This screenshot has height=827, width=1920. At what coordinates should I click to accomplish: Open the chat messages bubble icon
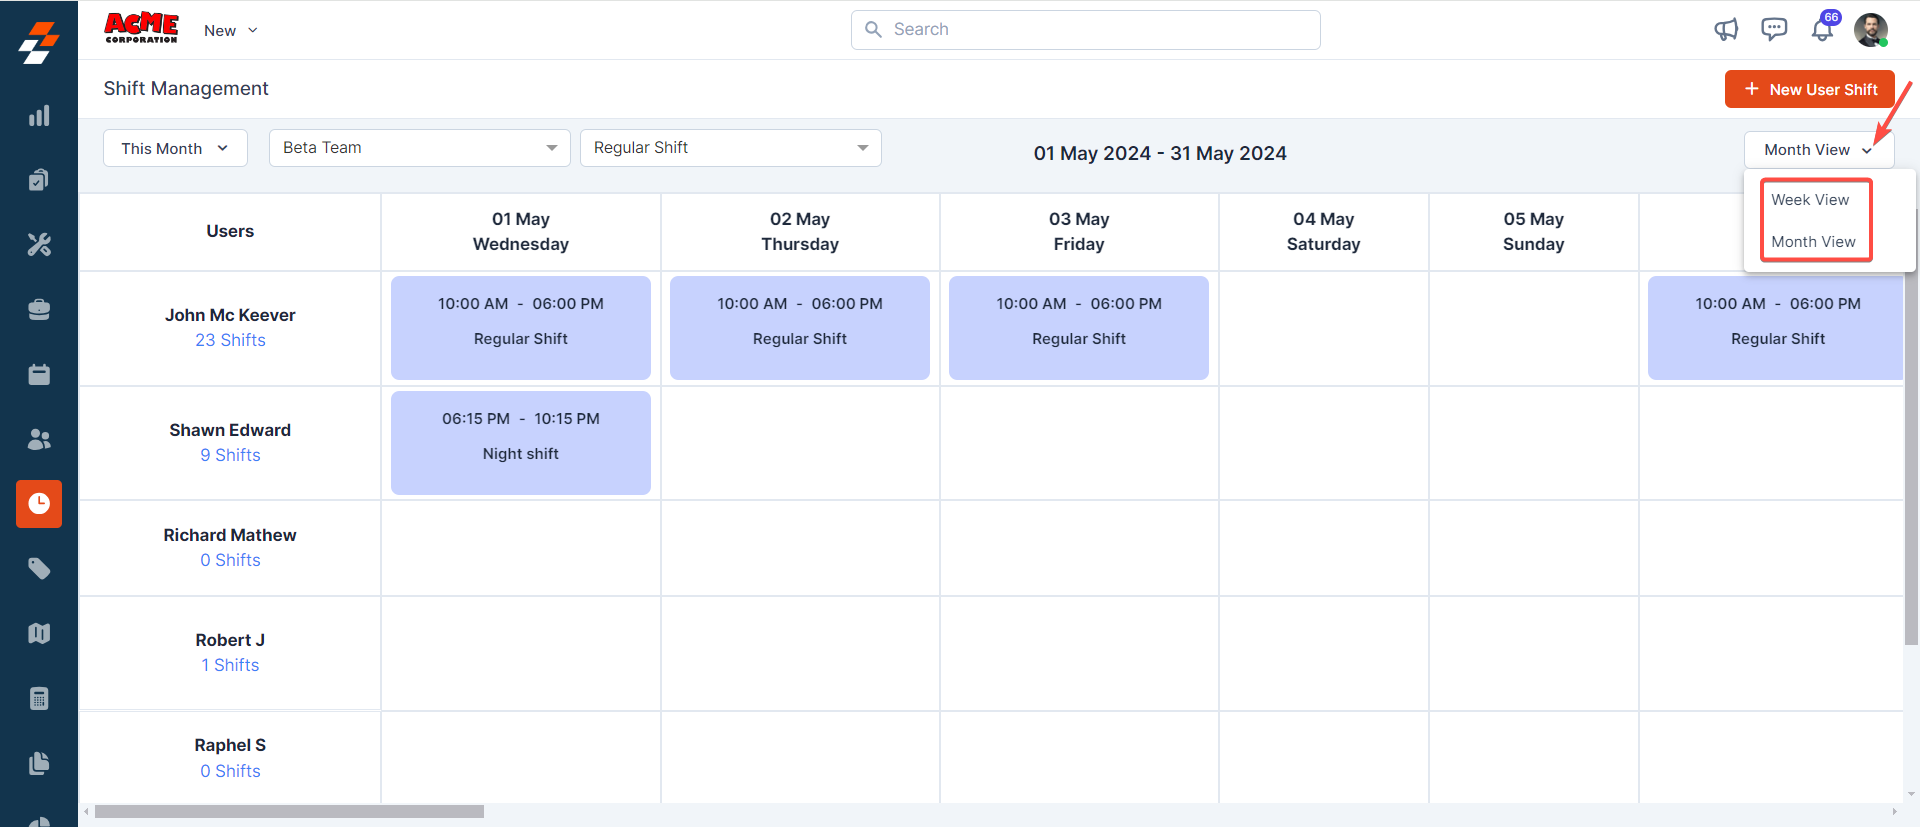click(x=1774, y=30)
